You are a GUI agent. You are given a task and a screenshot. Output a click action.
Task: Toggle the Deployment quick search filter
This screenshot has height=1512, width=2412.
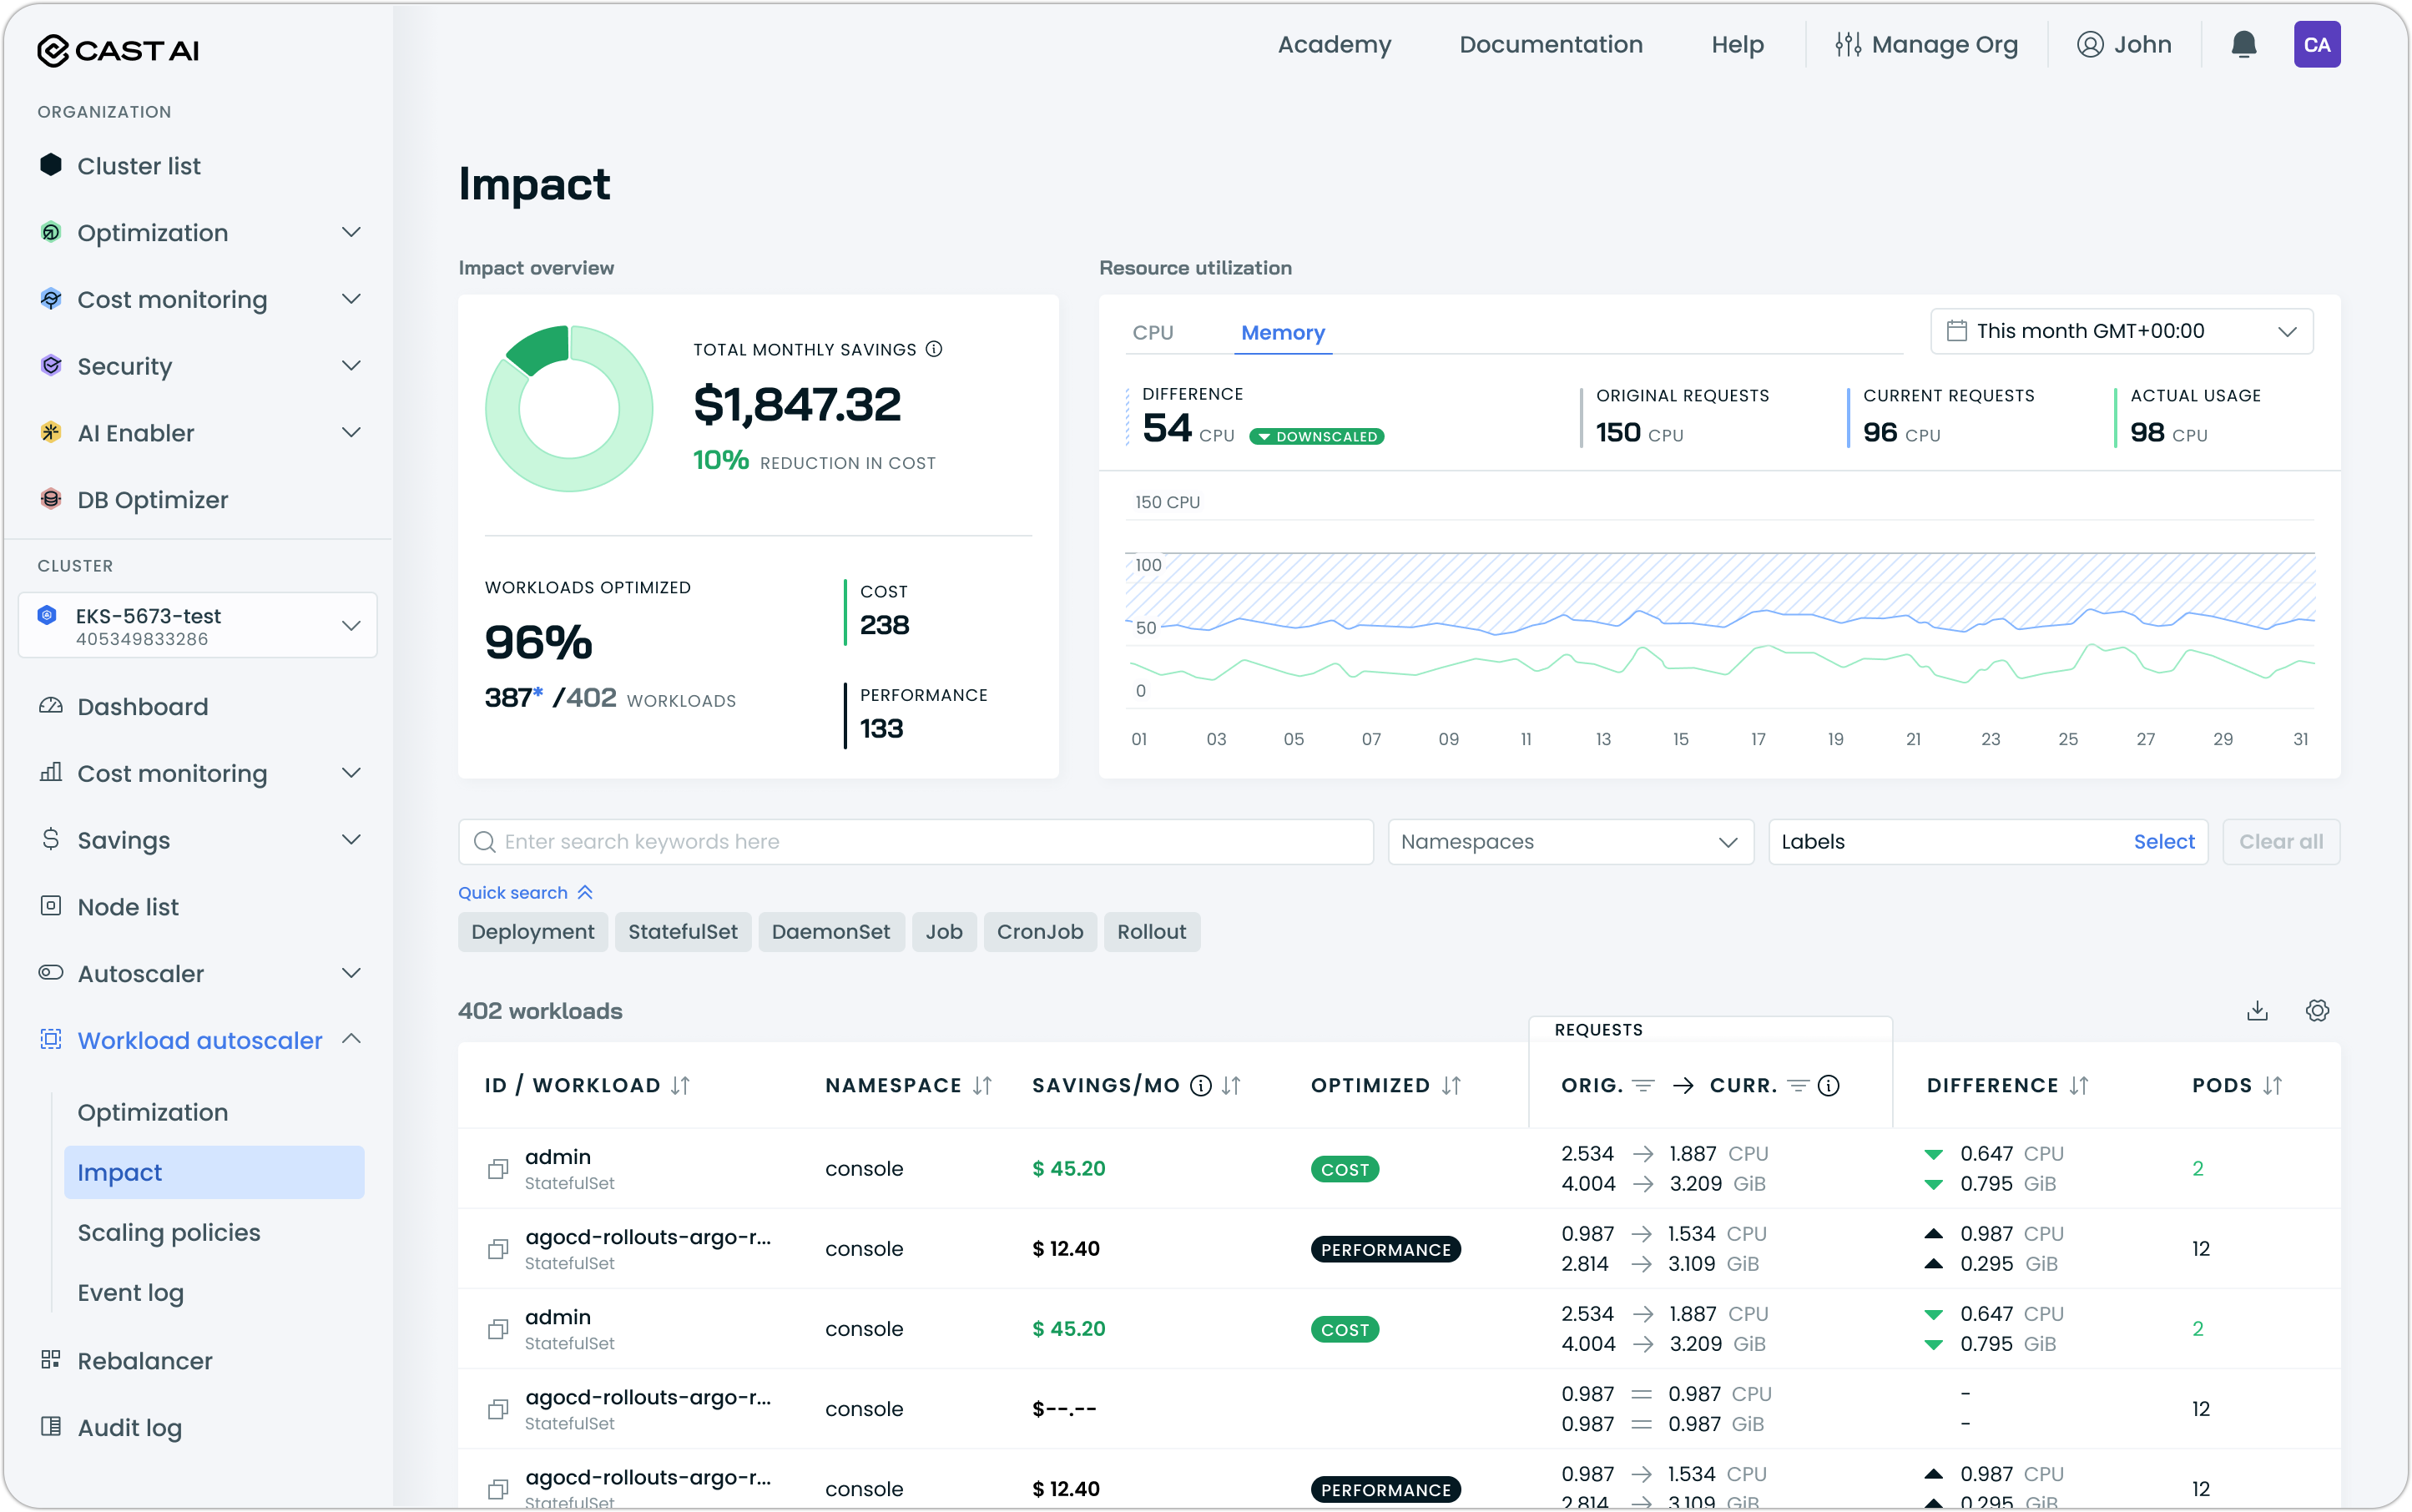[532, 932]
